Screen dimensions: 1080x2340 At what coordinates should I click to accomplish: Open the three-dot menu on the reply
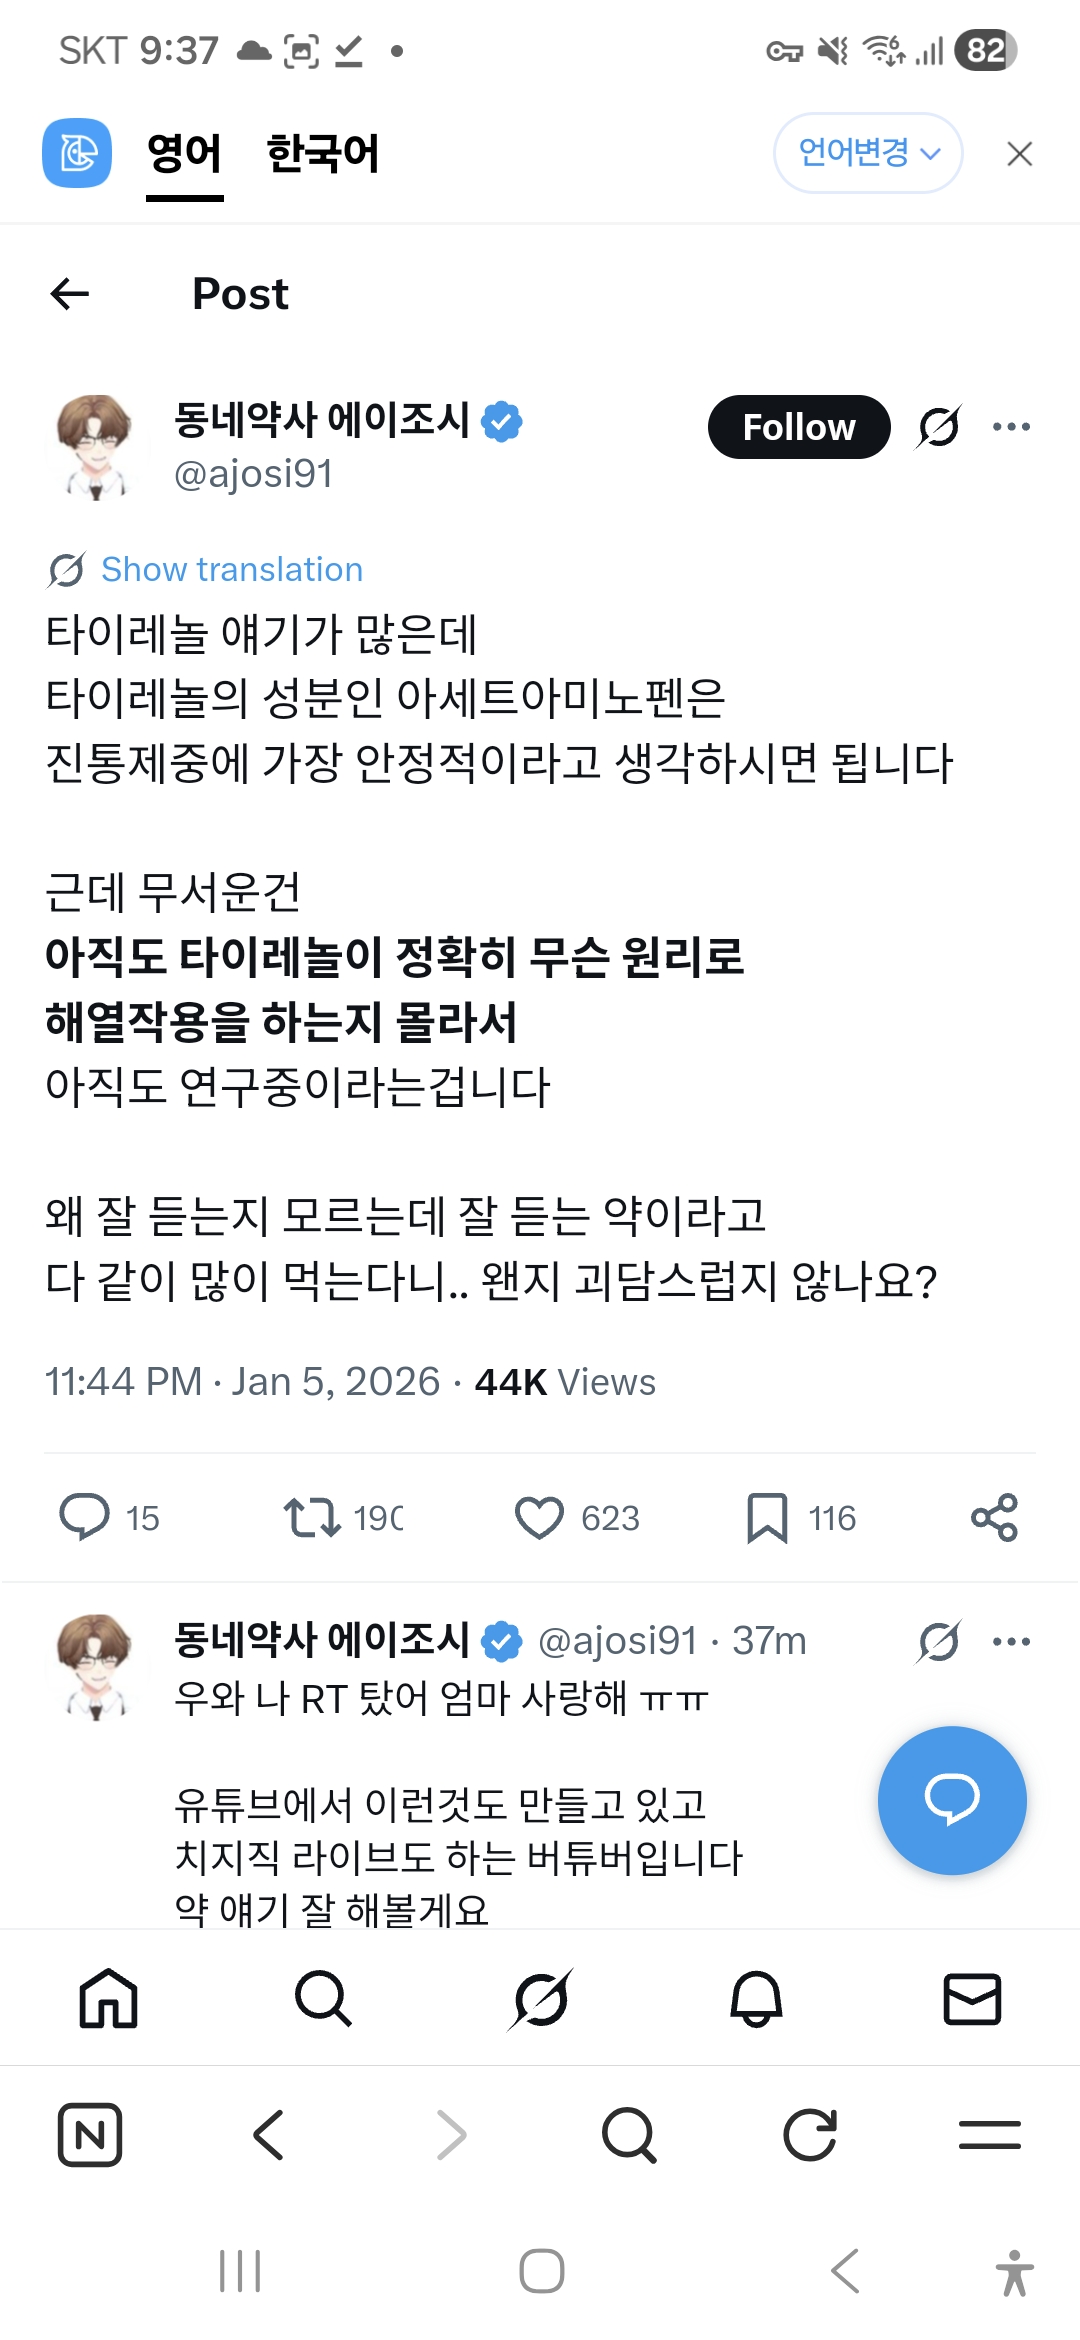pos(1011,1641)
